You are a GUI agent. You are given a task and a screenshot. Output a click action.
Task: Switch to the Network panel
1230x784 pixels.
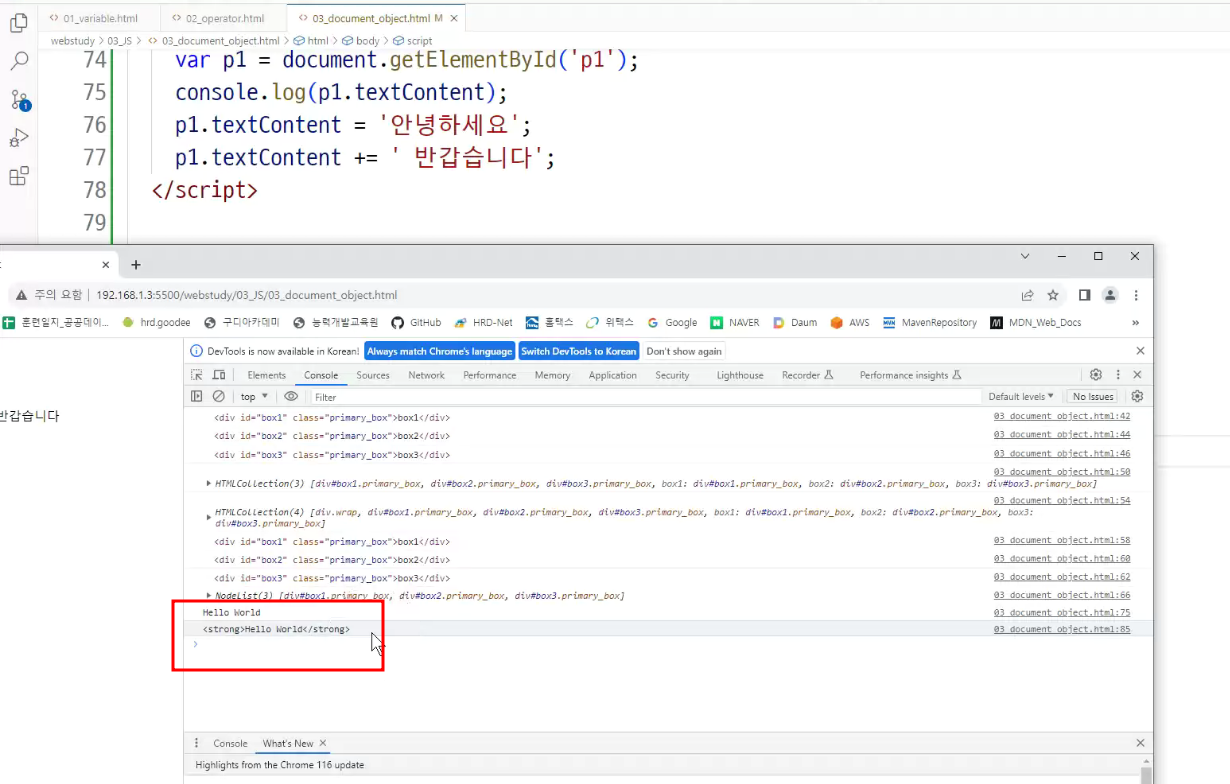coord(426,375)
